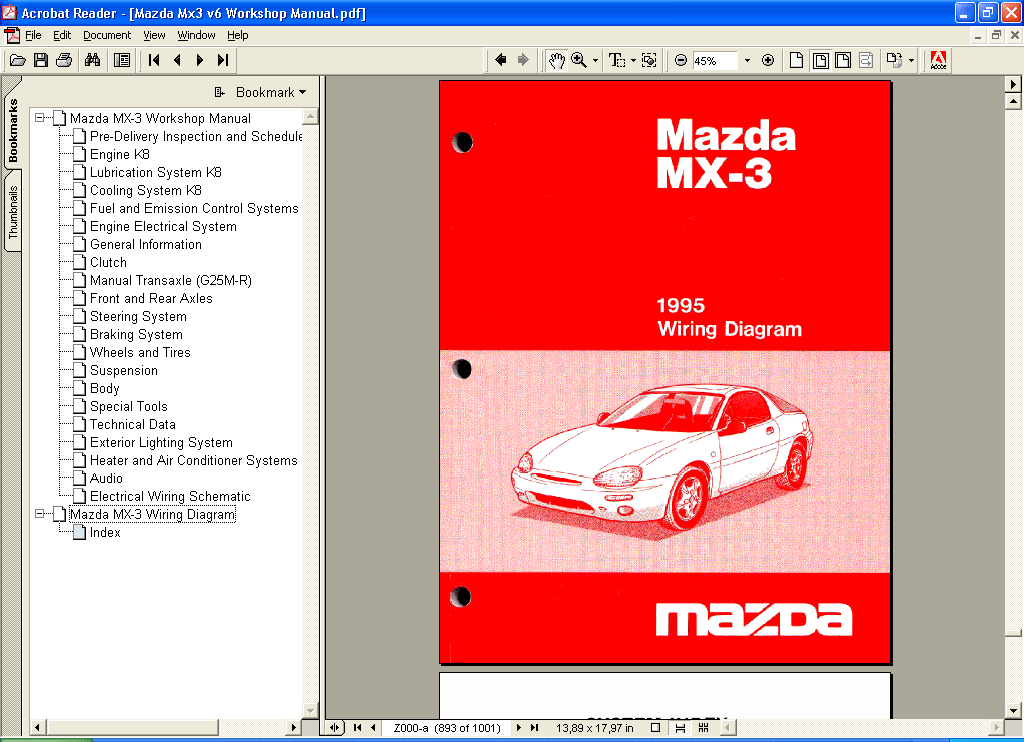
Task: Select Continuous Facing layout in status bar
Action: (x=703, y=728)
